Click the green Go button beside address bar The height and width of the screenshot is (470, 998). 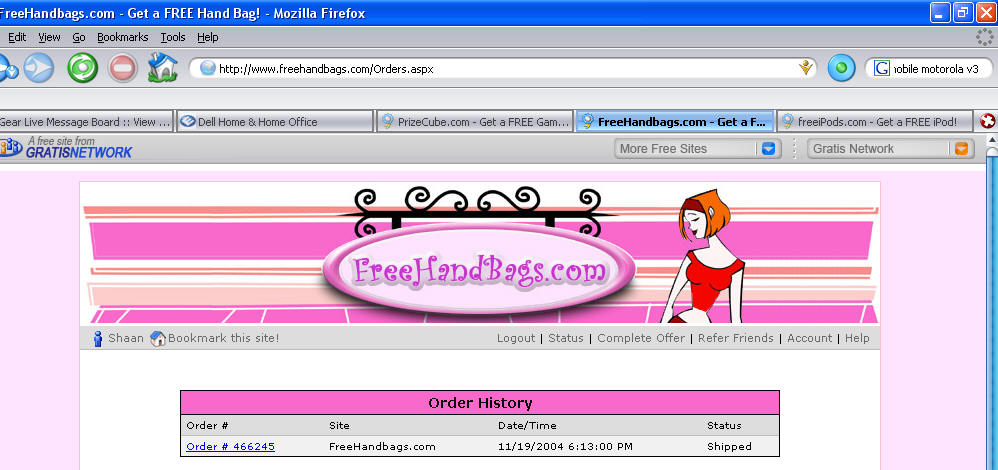coord(841,68)
